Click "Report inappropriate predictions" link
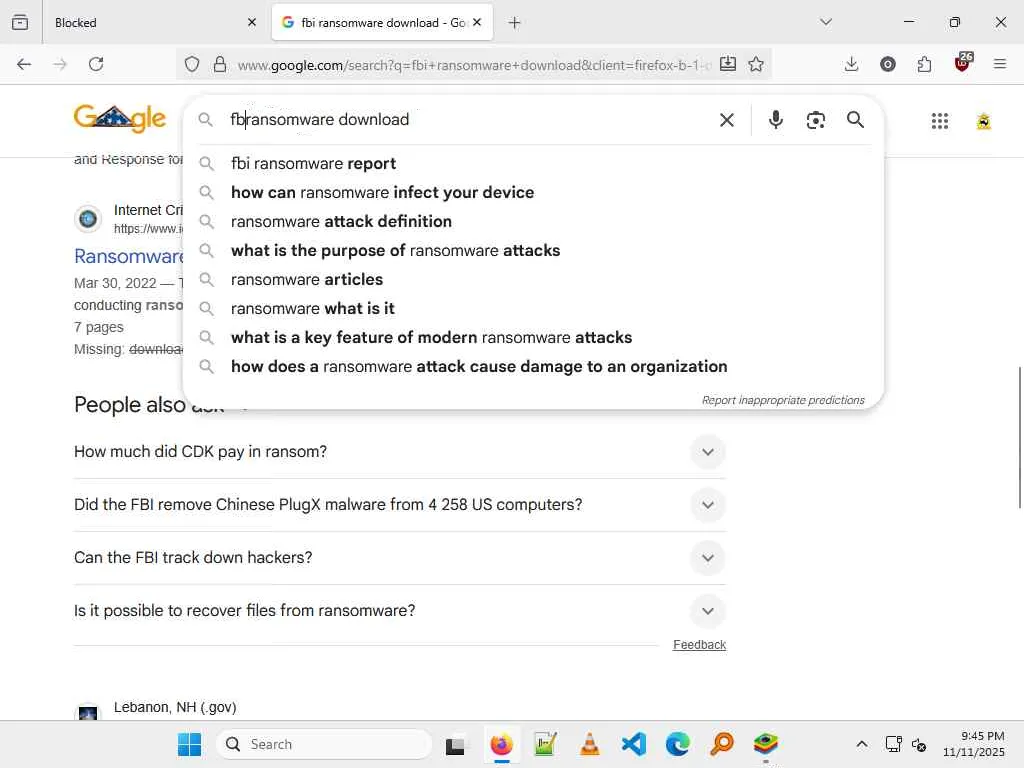This screenshot has width=1024, height=768. tap(782, 400)
